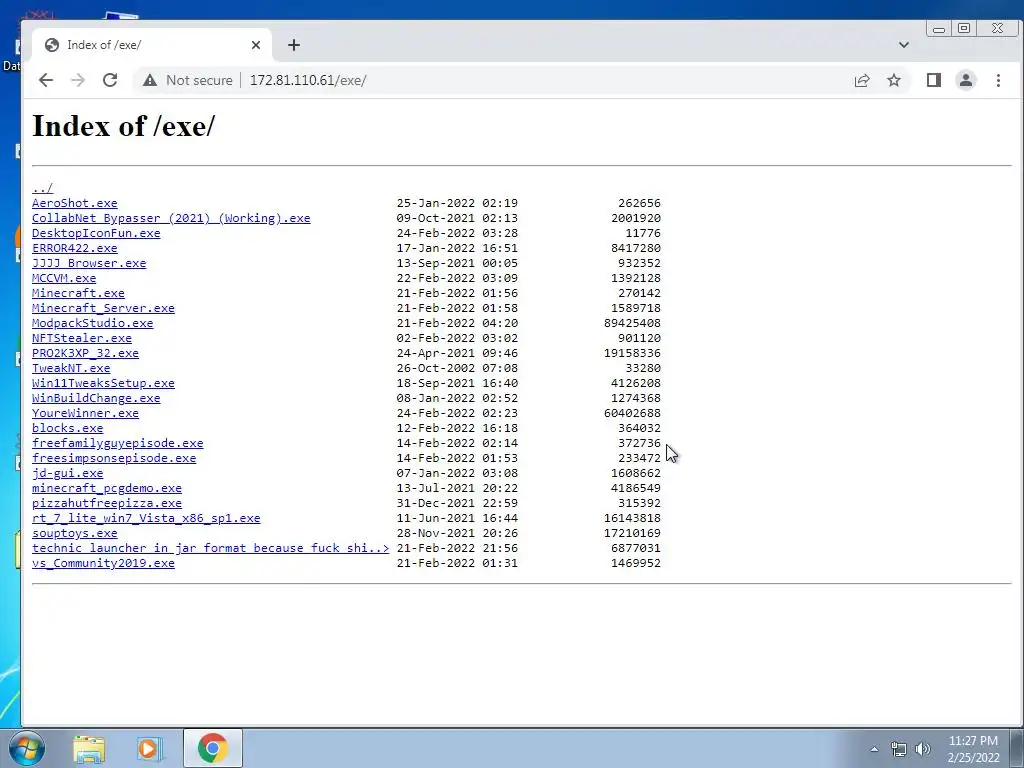Screen dimensions: 1024x768
Task: Open the YoureWinner.exe link
Action: pyautogui.click(x=86, y=413)
